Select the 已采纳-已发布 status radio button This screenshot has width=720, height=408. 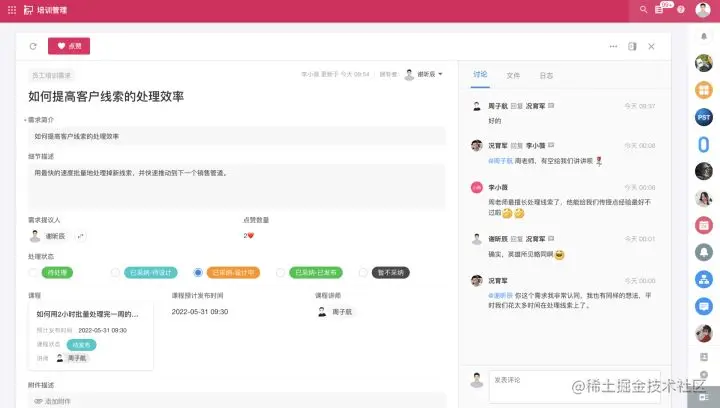tap(280, 273)
